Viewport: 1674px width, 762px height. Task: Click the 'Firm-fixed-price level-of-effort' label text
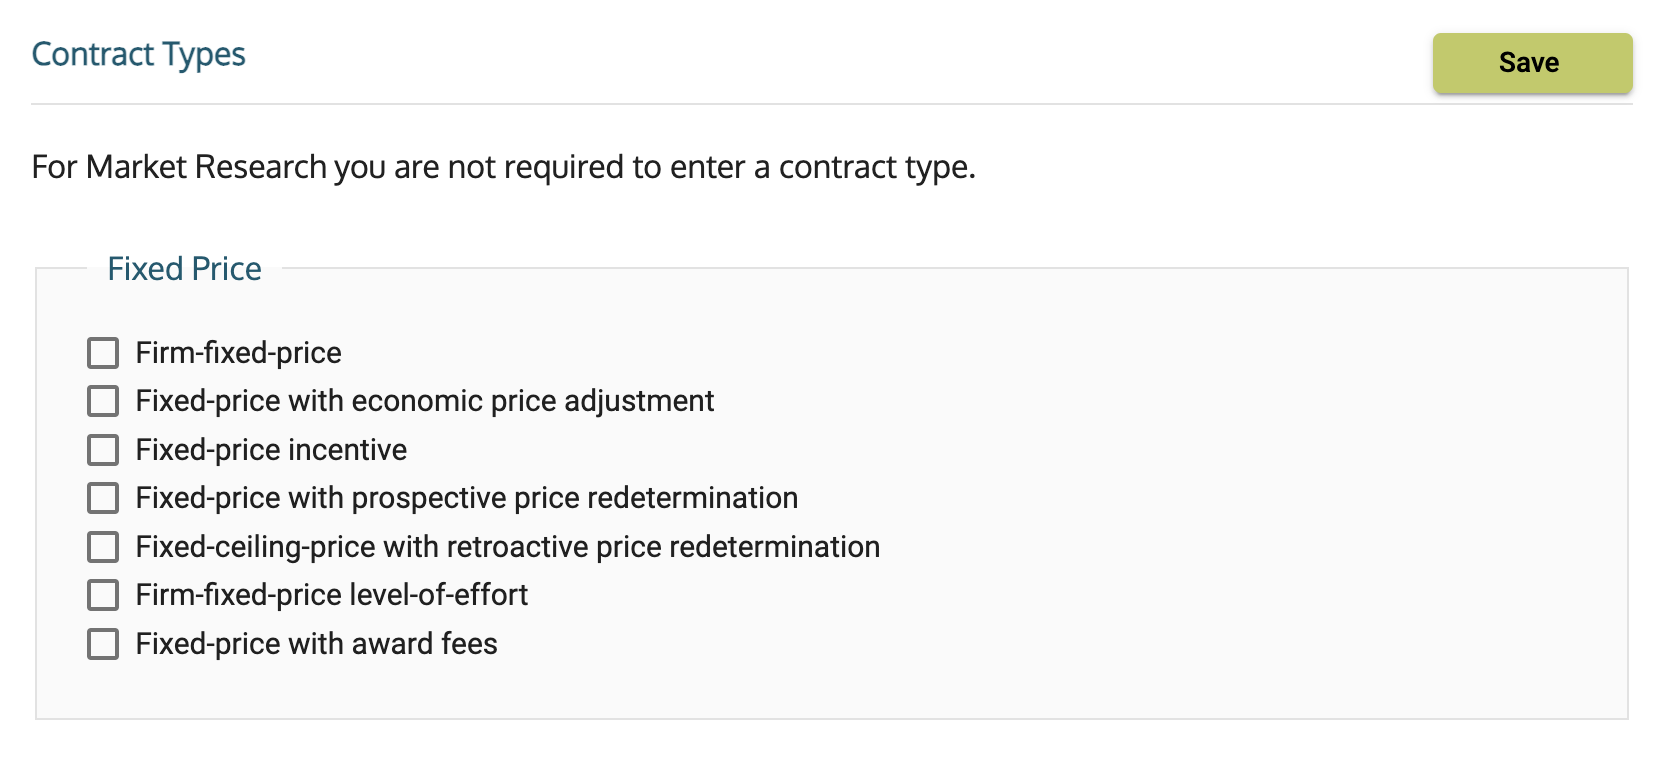coord(331,595)
